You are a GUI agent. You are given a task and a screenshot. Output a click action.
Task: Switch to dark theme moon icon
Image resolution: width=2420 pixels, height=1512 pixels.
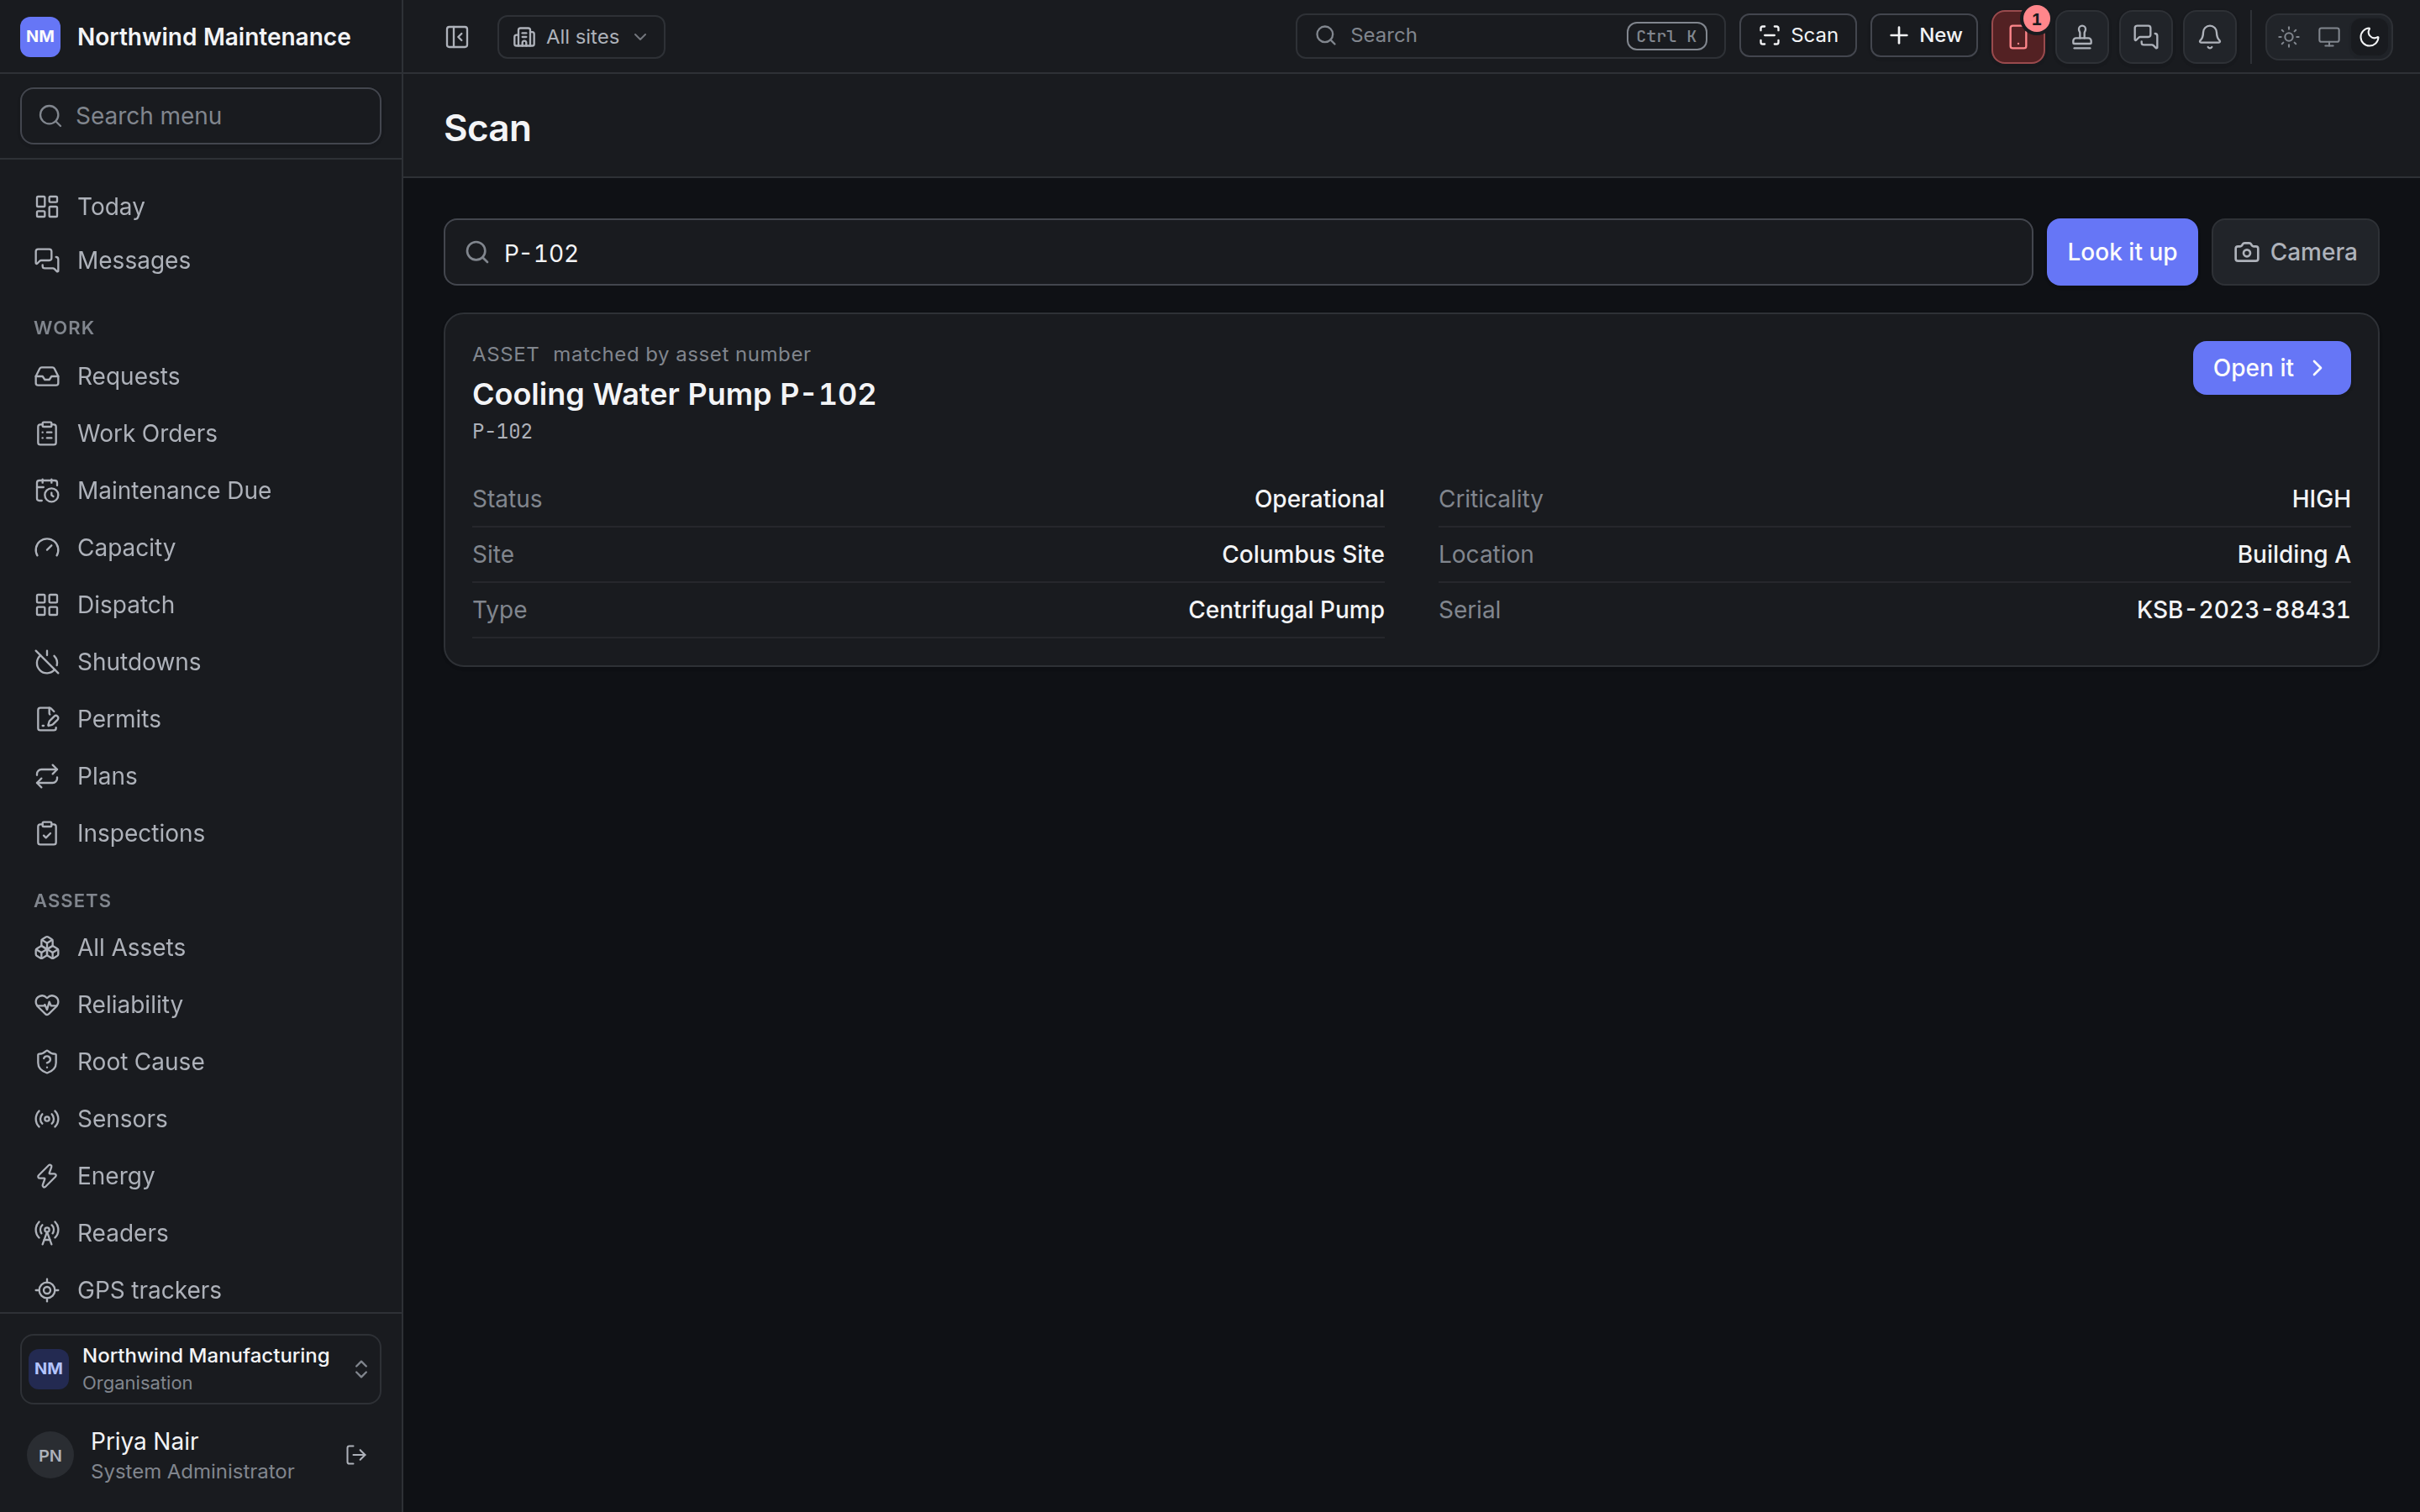click(x=2369, y=37)
